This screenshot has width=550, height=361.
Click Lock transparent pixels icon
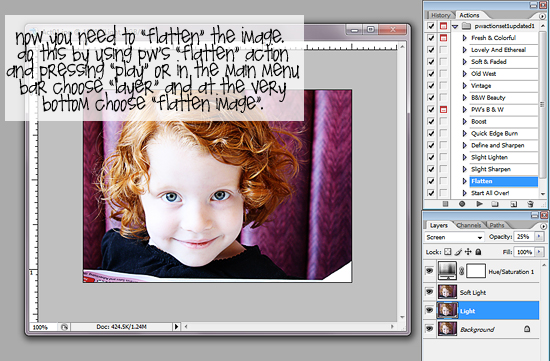point(448,252)
